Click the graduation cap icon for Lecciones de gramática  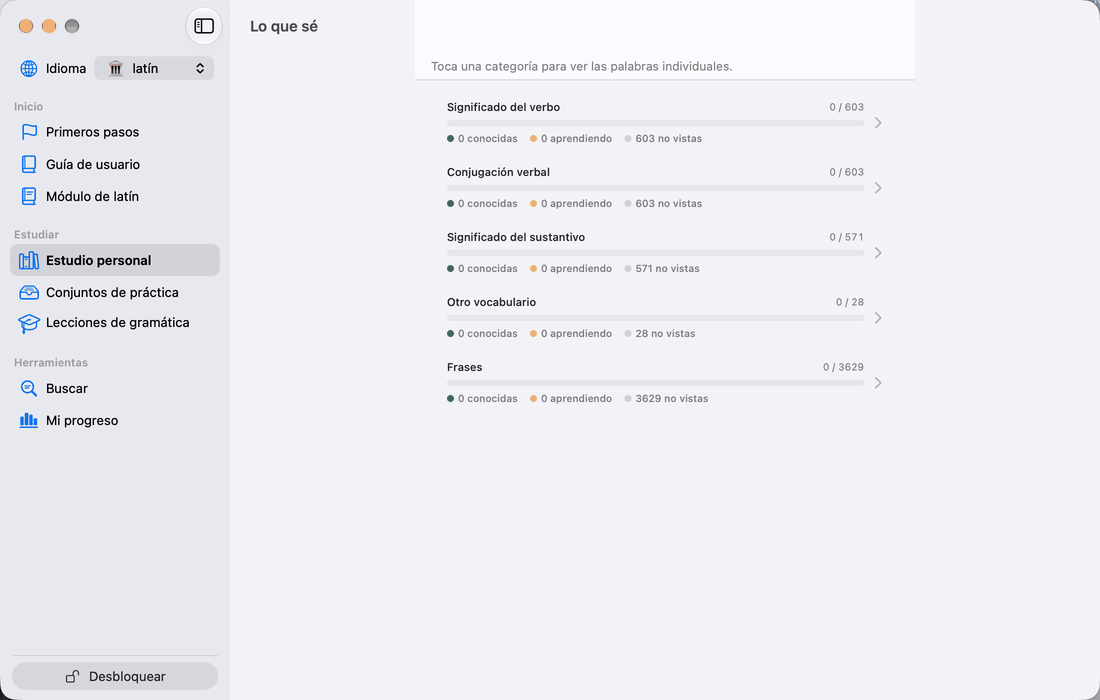(29, 323)
